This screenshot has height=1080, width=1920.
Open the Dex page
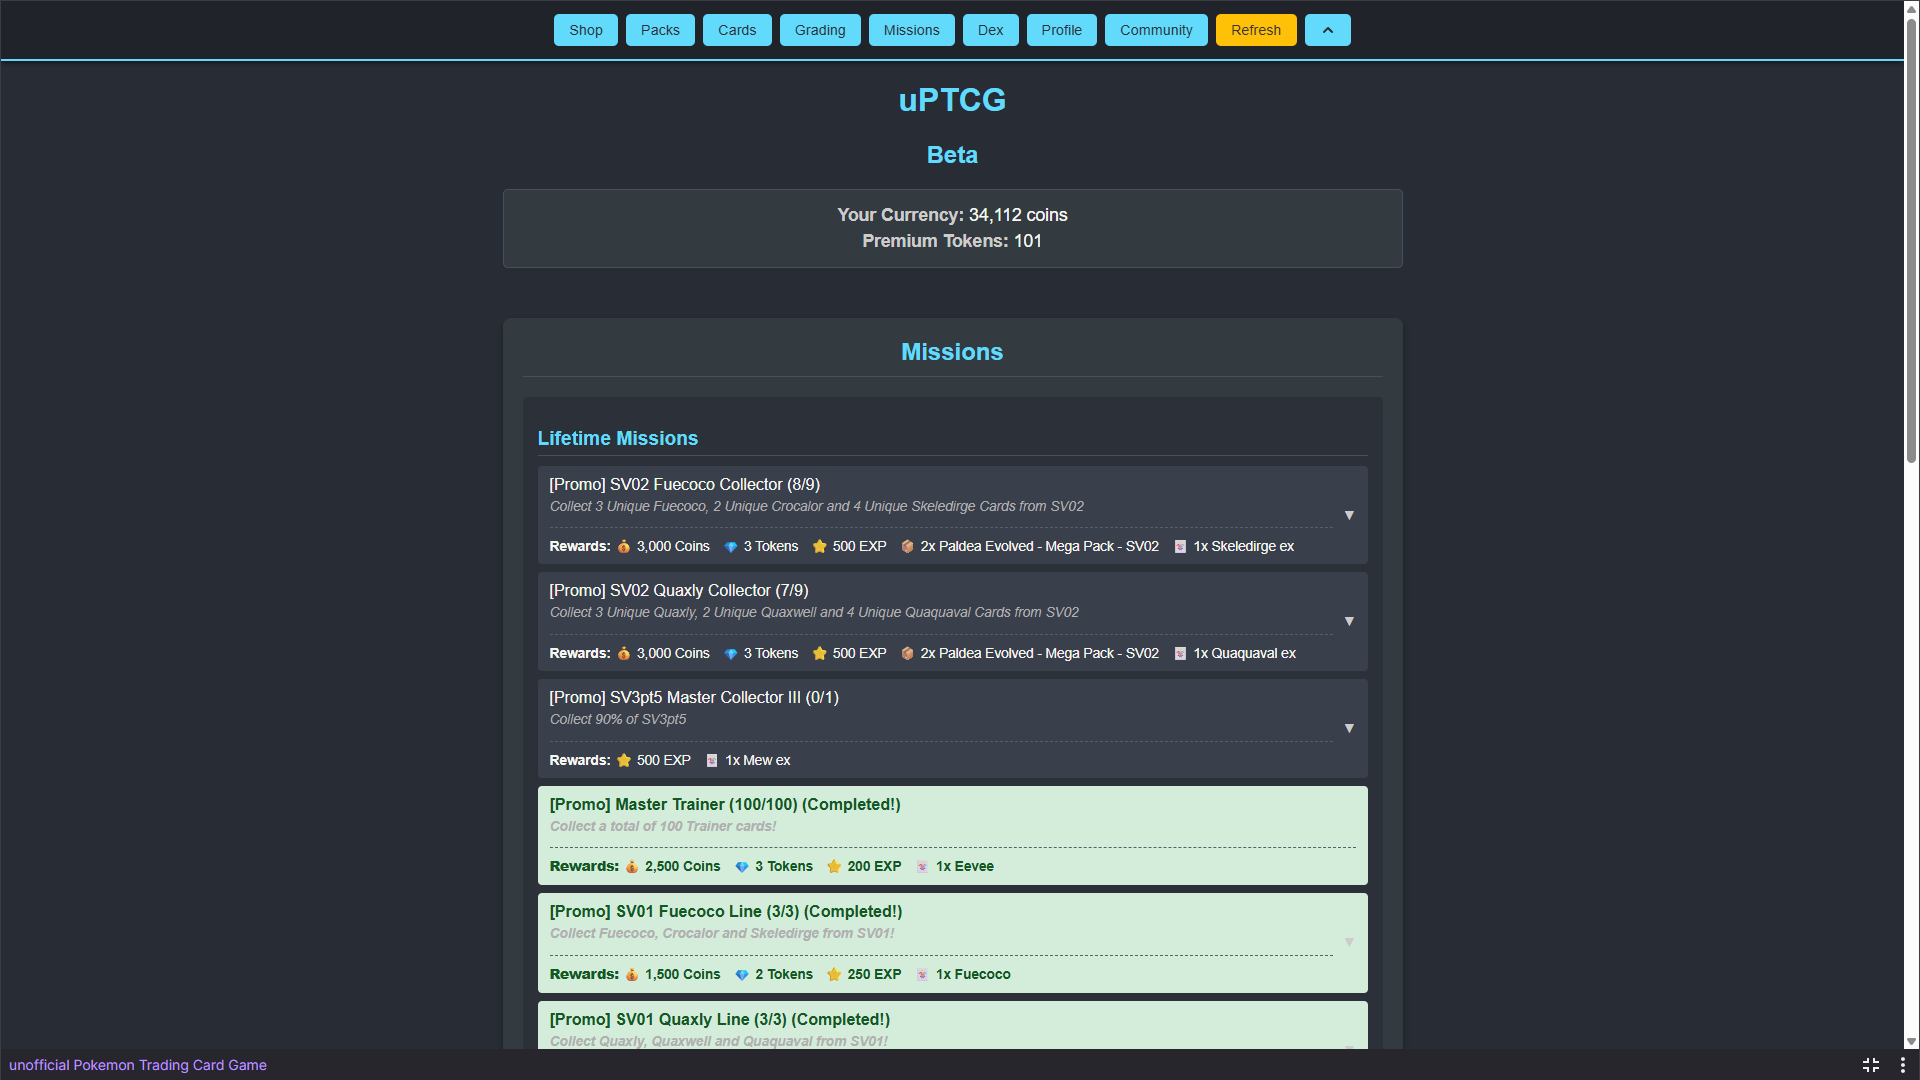(991, 30)
